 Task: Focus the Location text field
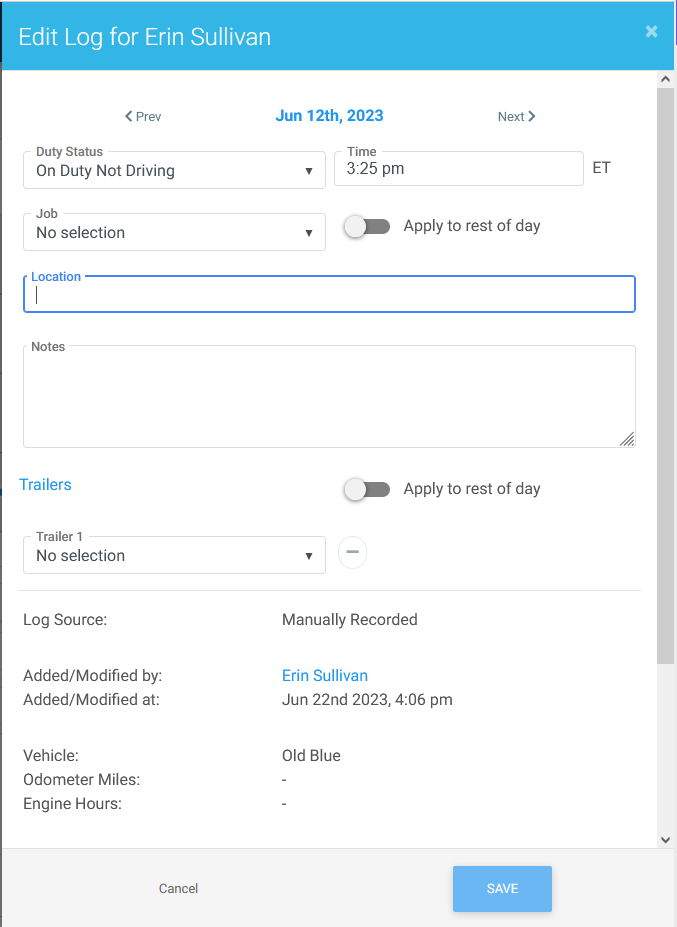coord(329,295)
